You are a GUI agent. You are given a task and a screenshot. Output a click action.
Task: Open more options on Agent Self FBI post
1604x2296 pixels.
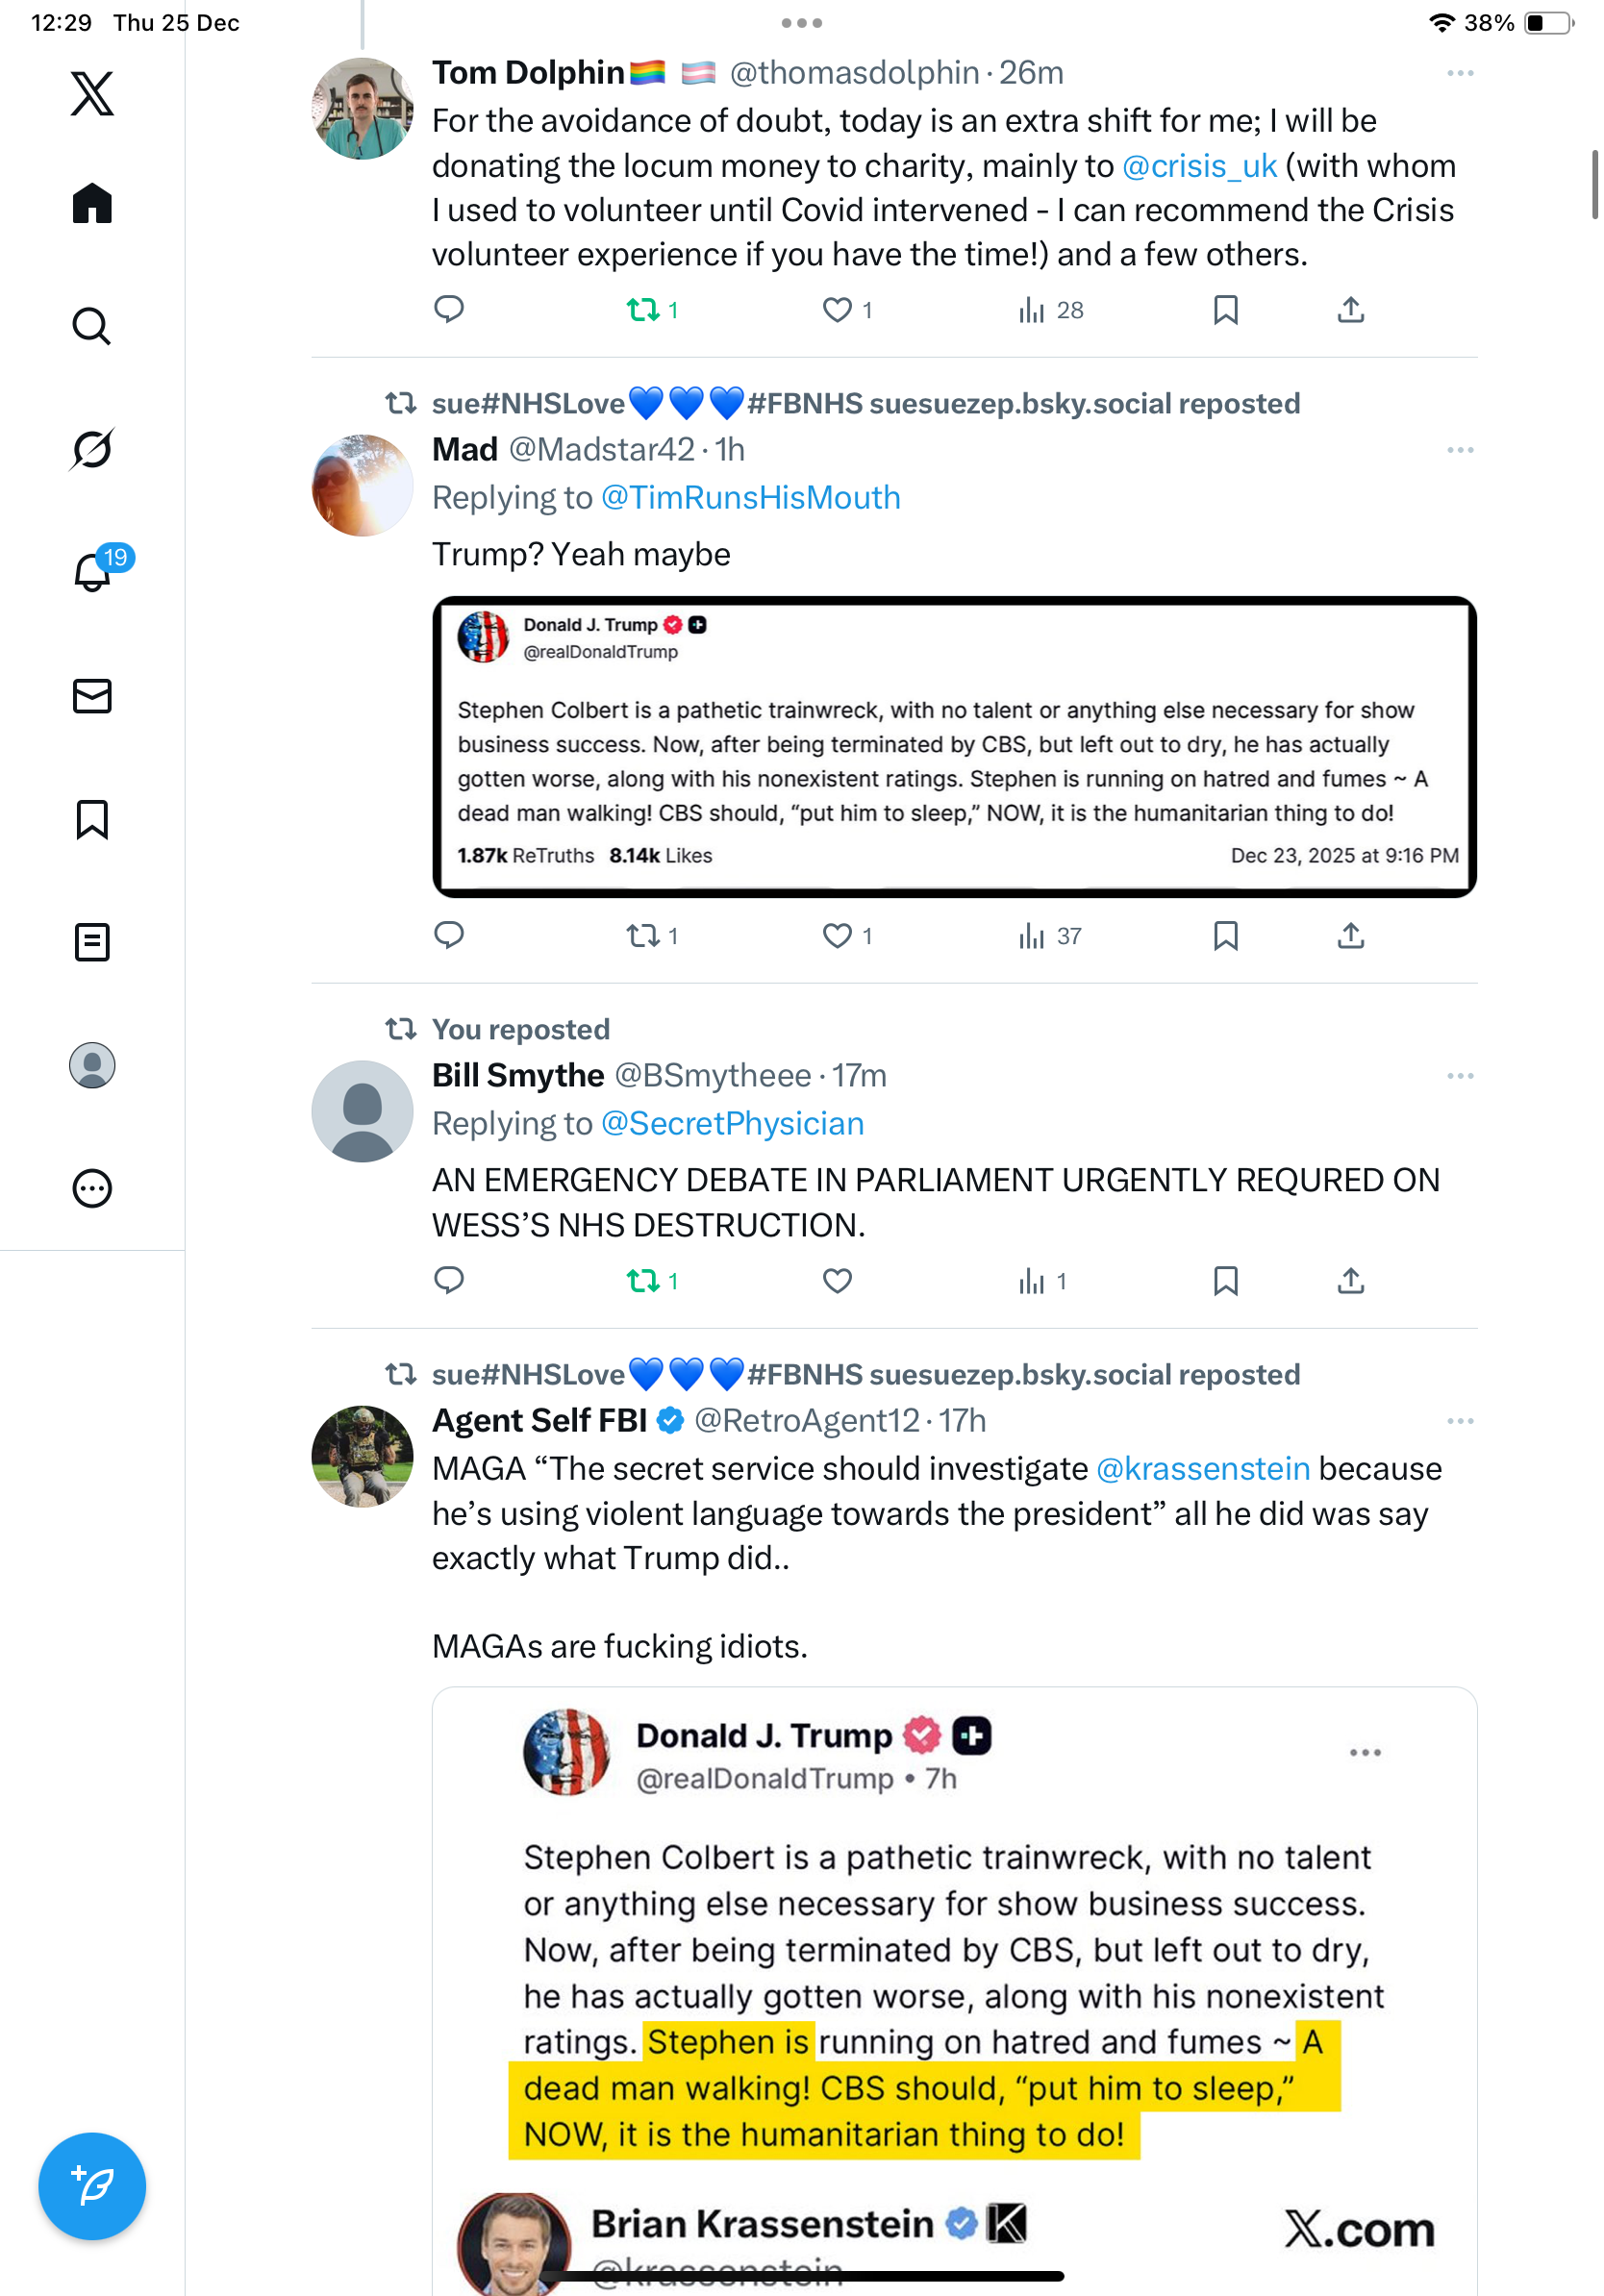(x=1459, y=1421)
